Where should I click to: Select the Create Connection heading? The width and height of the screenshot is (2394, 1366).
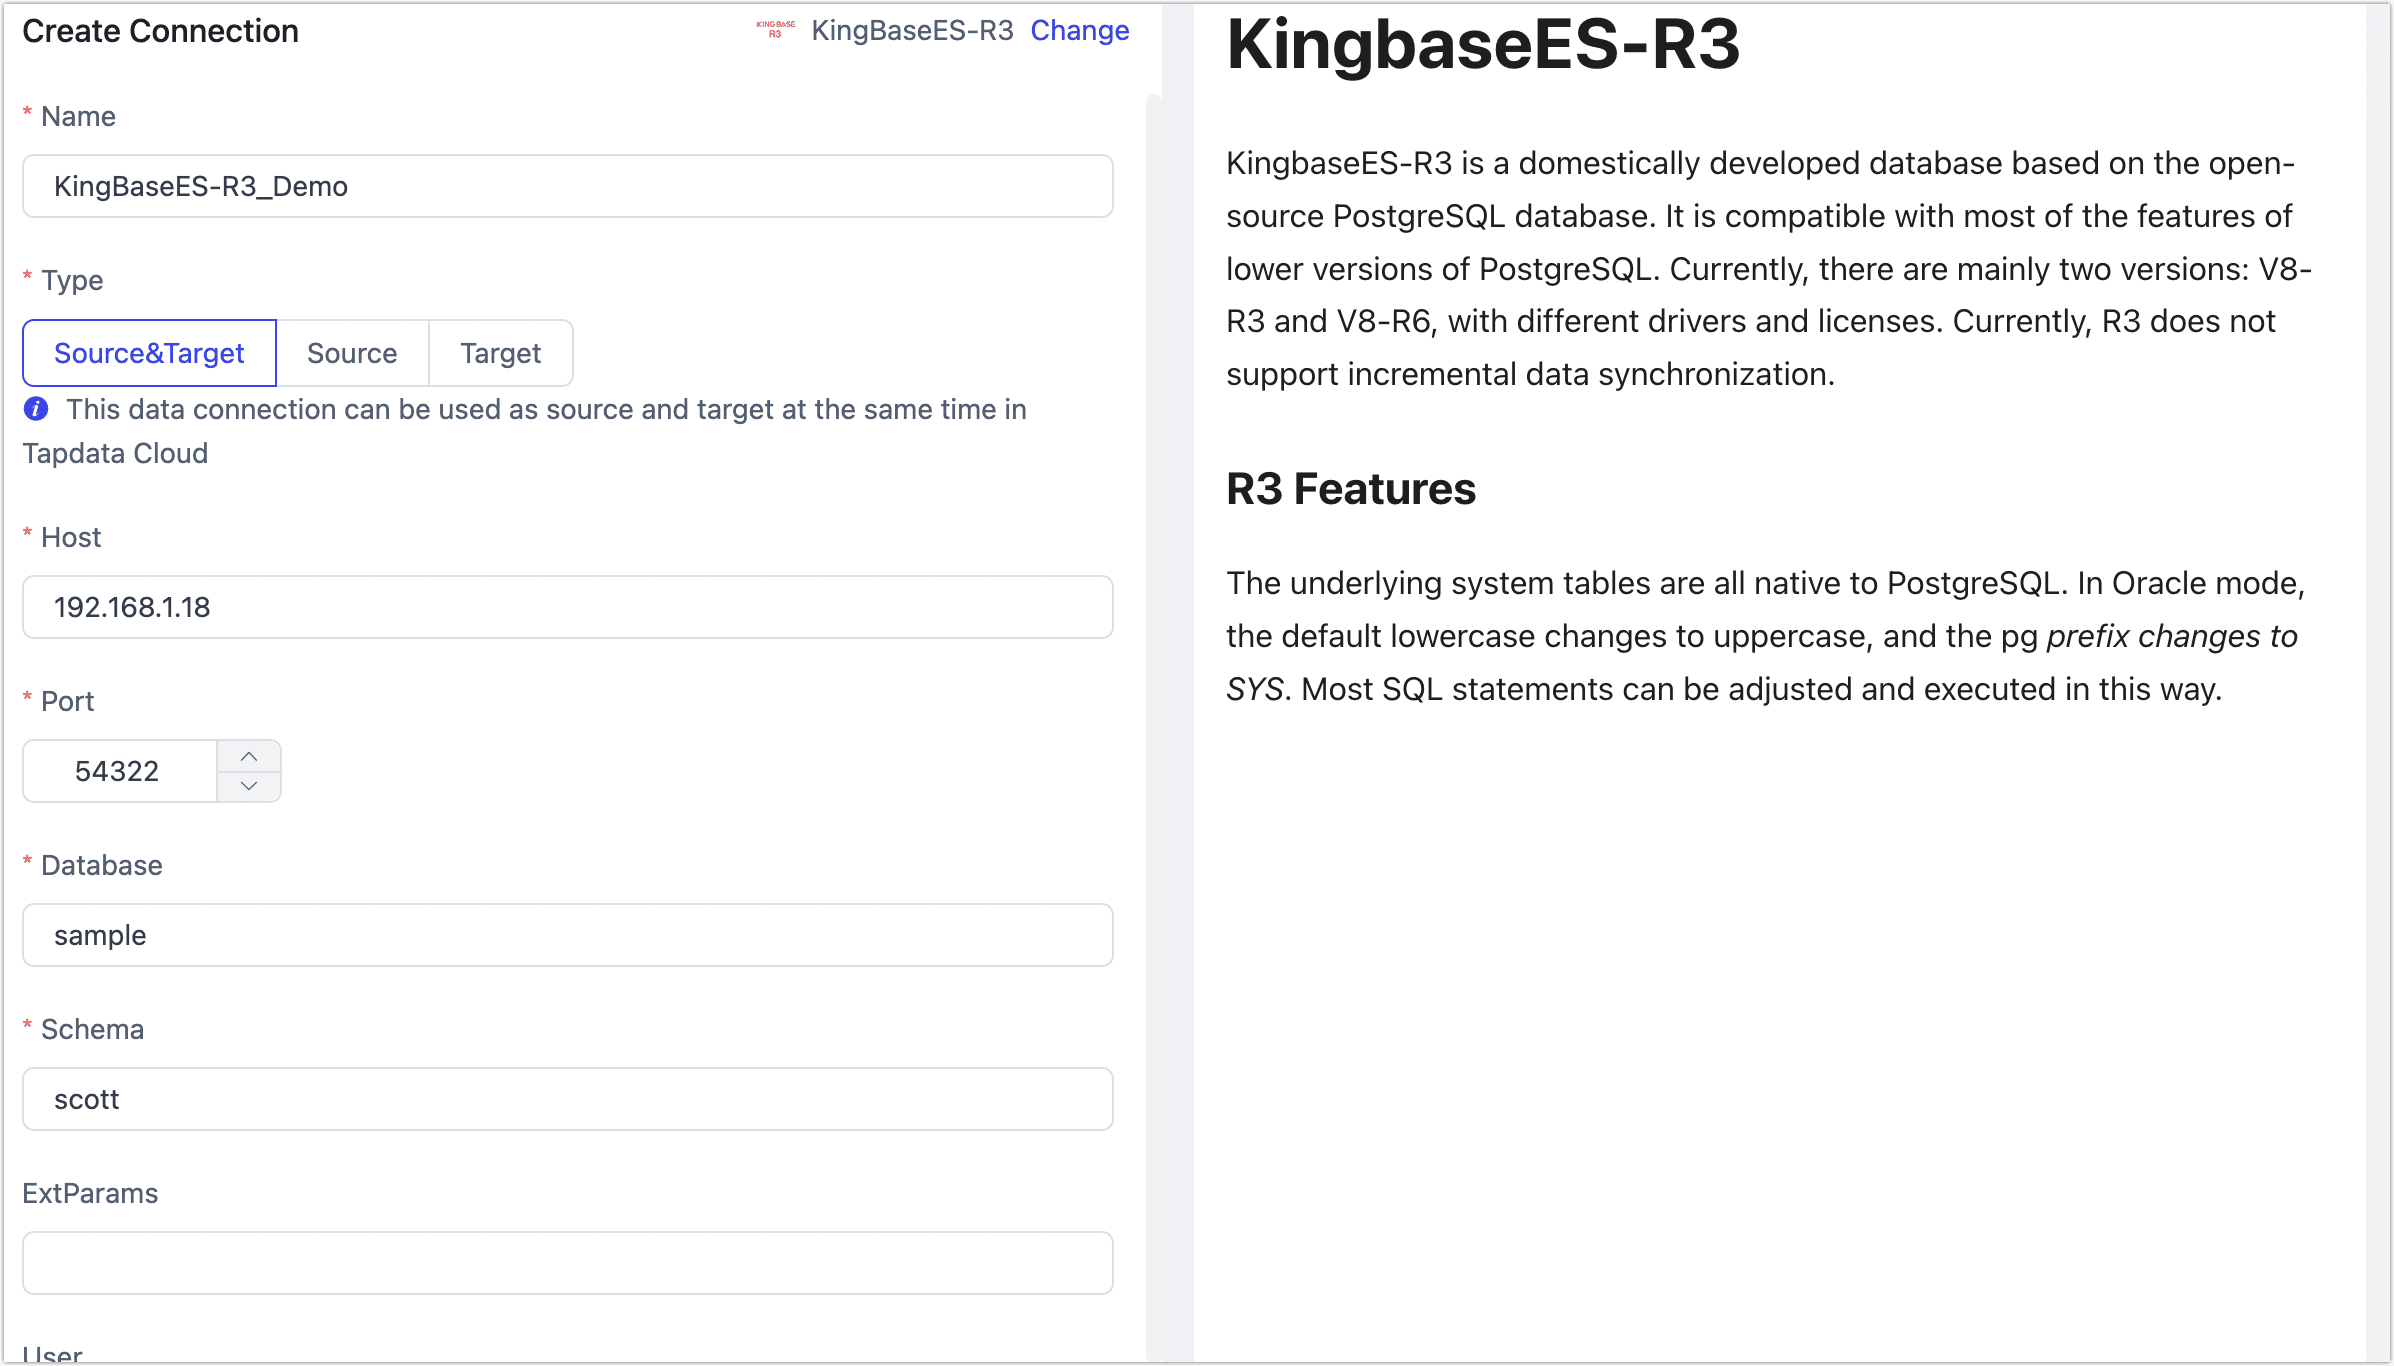159,31
